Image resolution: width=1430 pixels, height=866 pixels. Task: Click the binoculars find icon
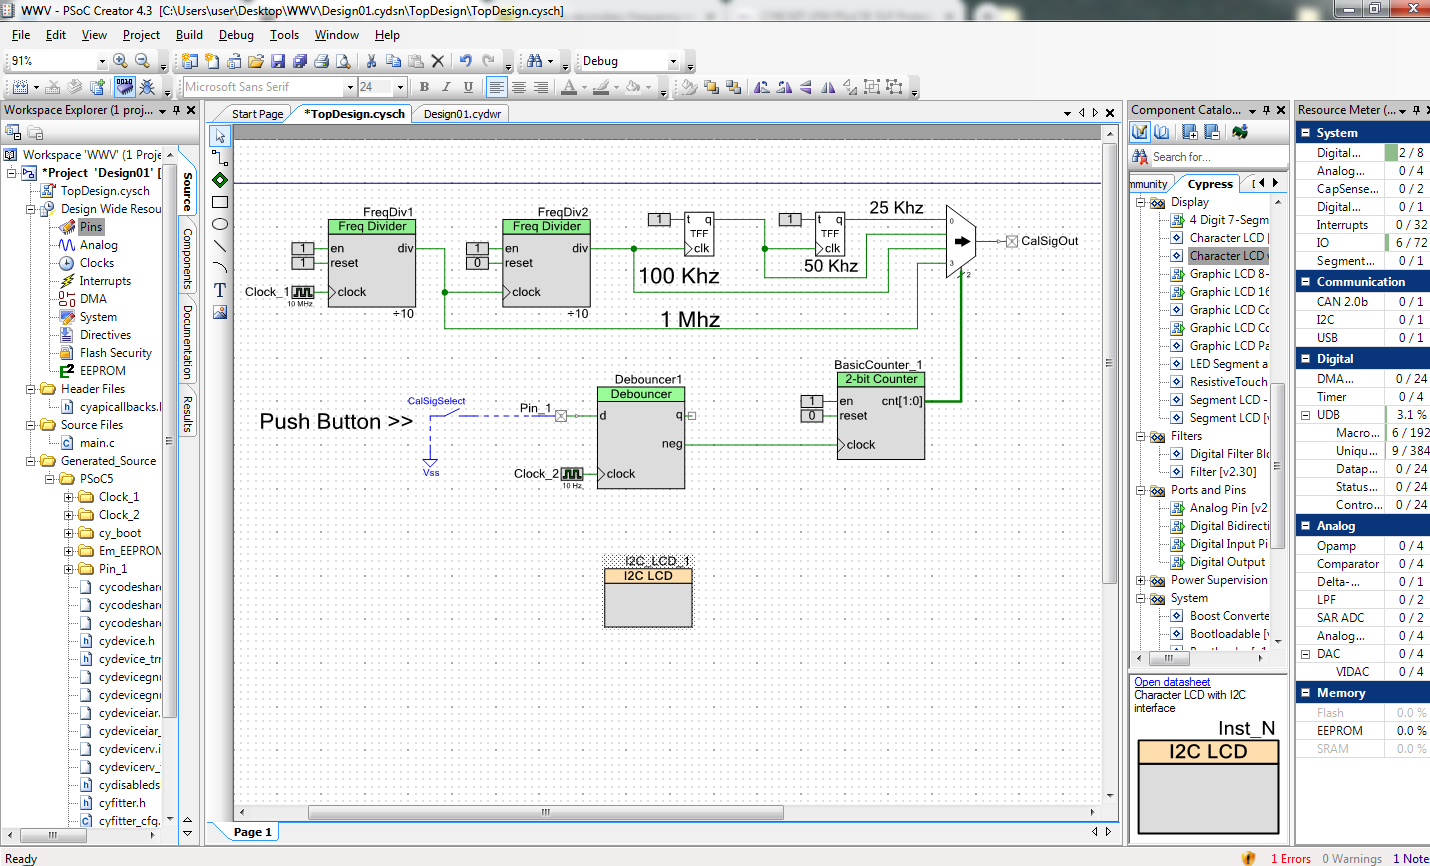pos(534,61)
